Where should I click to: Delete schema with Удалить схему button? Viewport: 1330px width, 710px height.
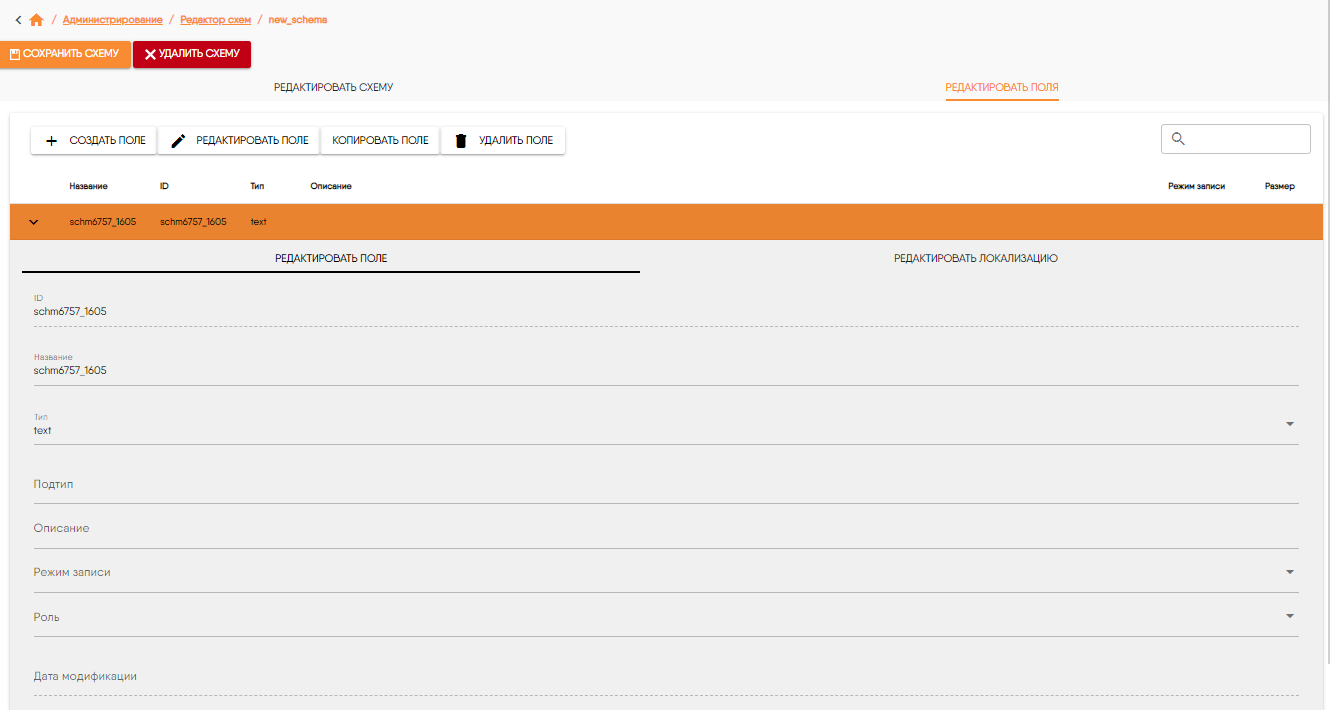tap(192, 54)
